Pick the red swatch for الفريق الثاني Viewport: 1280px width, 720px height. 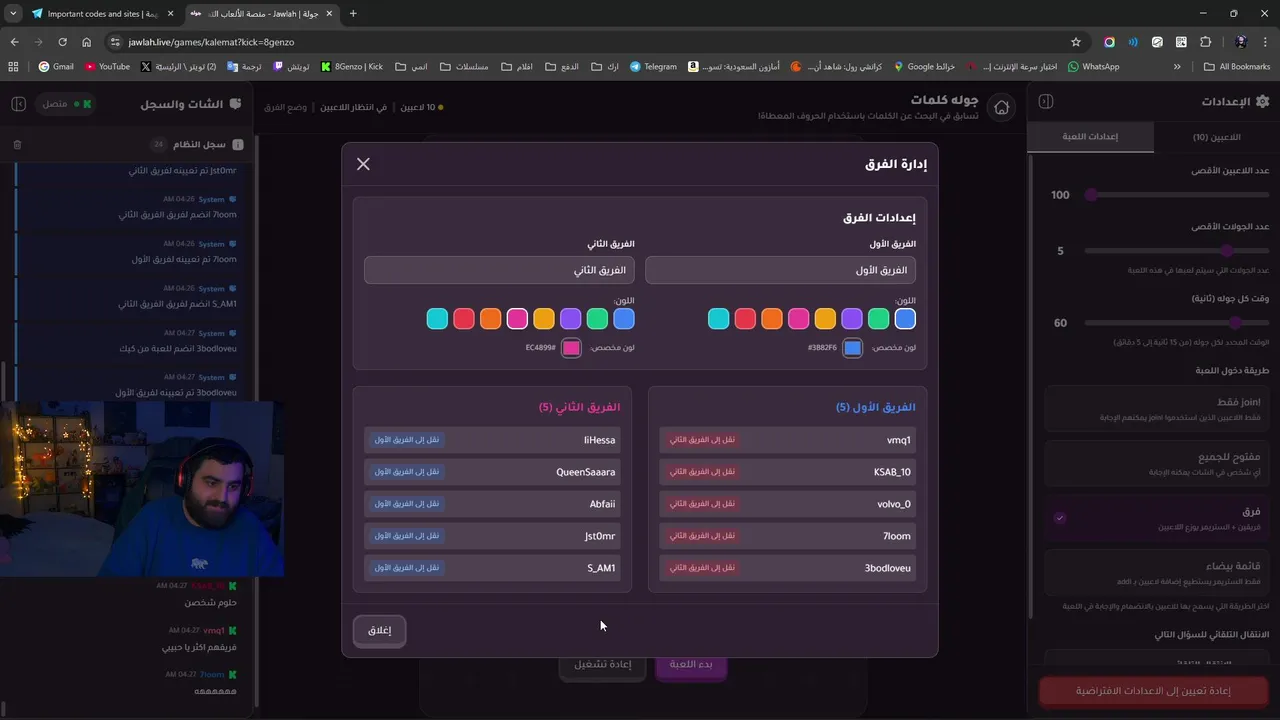point(464,319)
